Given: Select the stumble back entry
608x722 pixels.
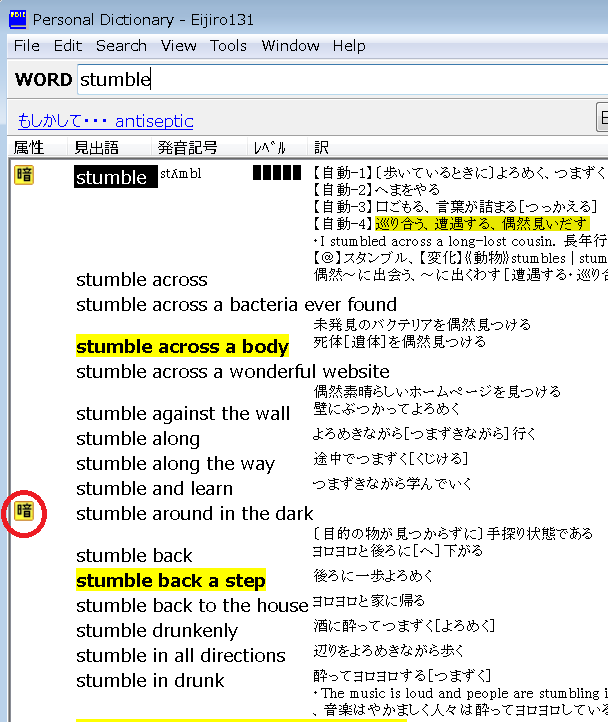Looking at the screenshot, I should 134,555.
